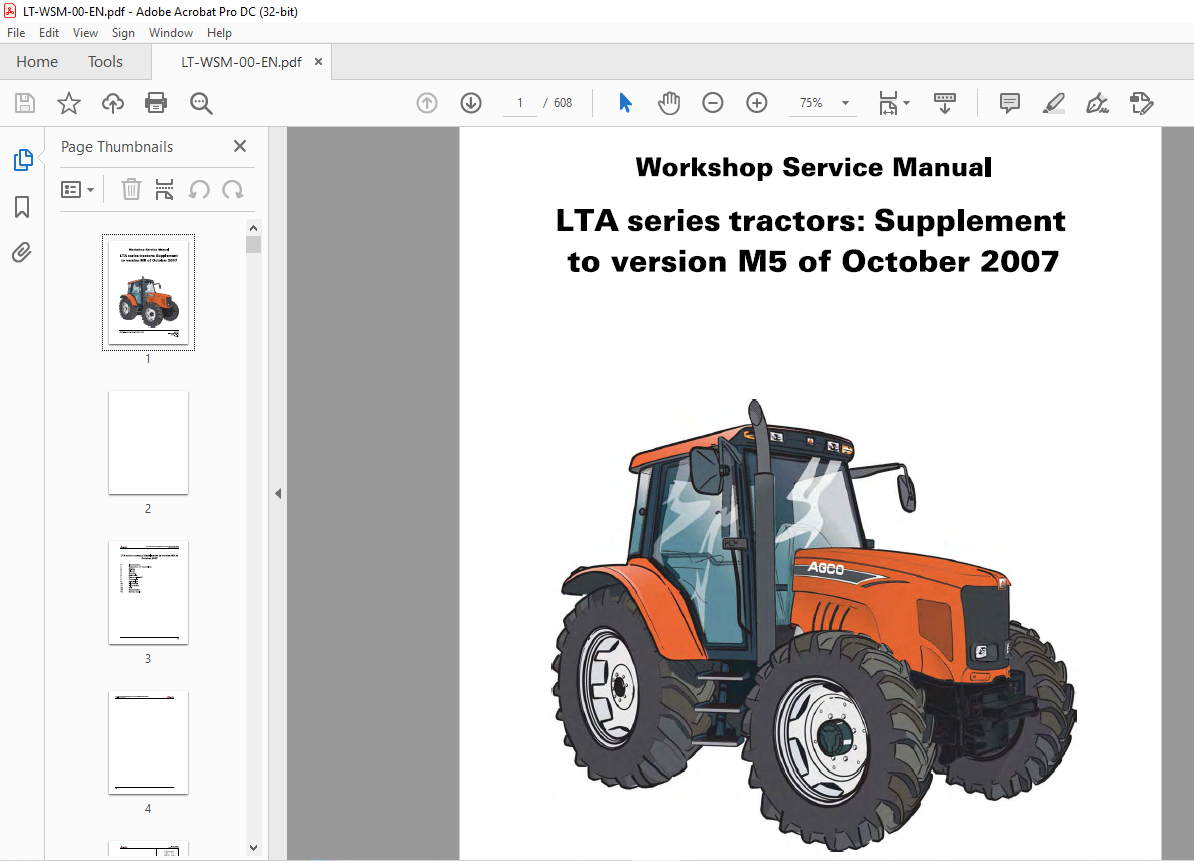
Task: Open the zoom level dropdown
Action: pos(845,103)
